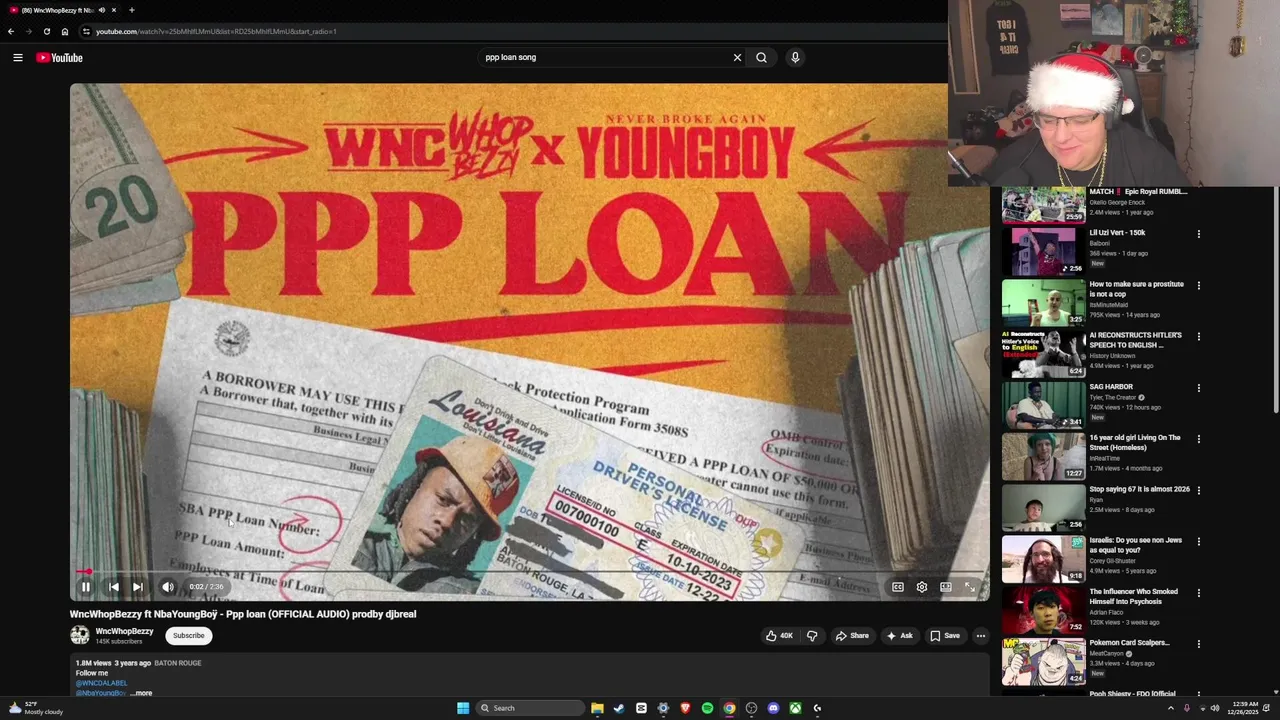Screen dimensions: 1280x720
Task: Run search with the magnifier button
Action: [761, 58]
